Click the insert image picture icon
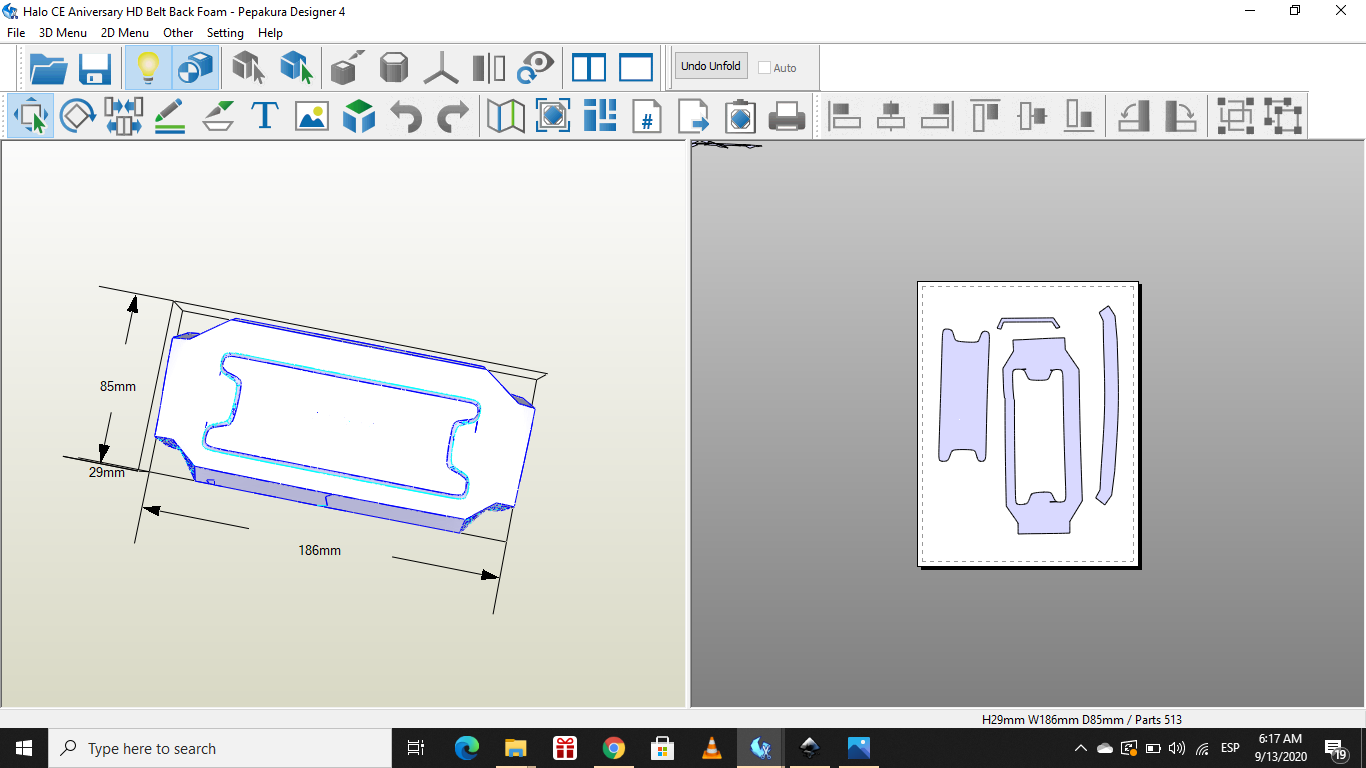Screen dimensions: 1366x768 312,116
